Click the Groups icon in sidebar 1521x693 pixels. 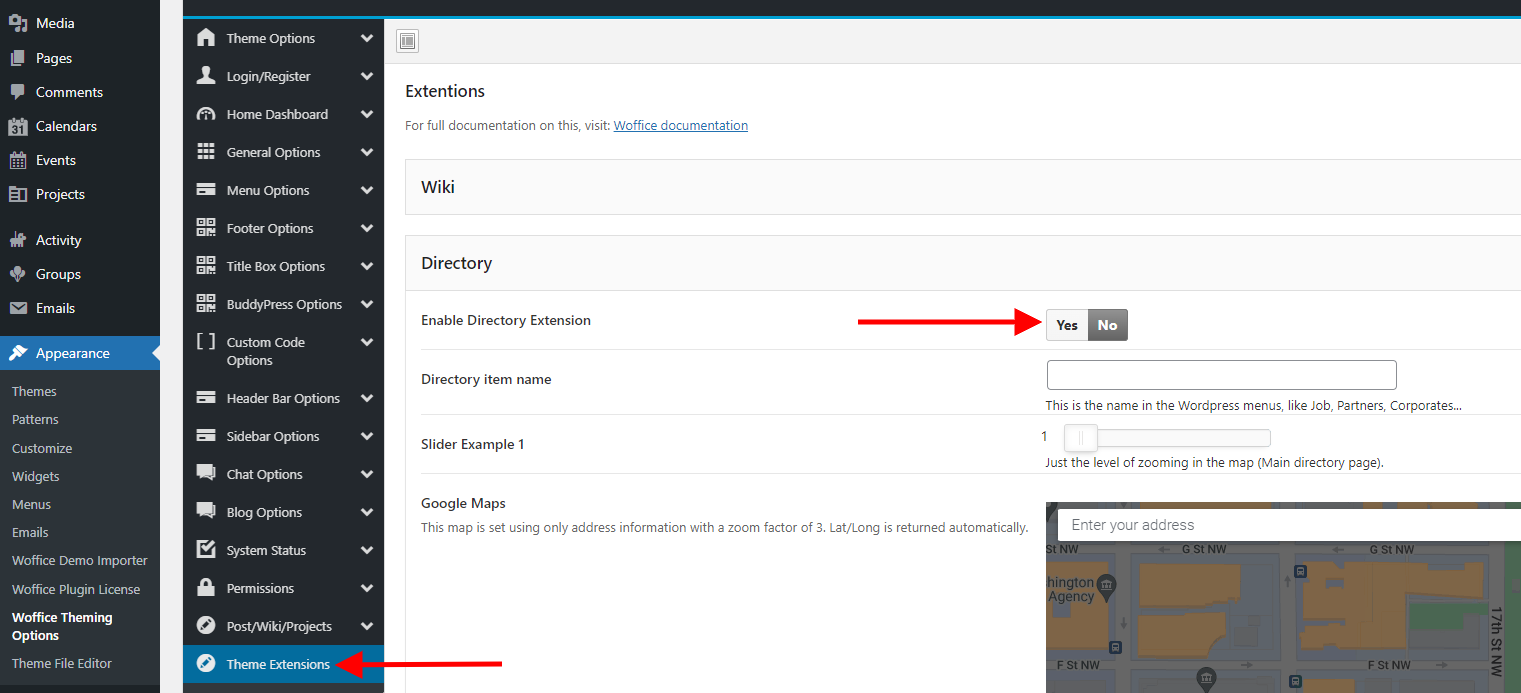coord(17,274)
